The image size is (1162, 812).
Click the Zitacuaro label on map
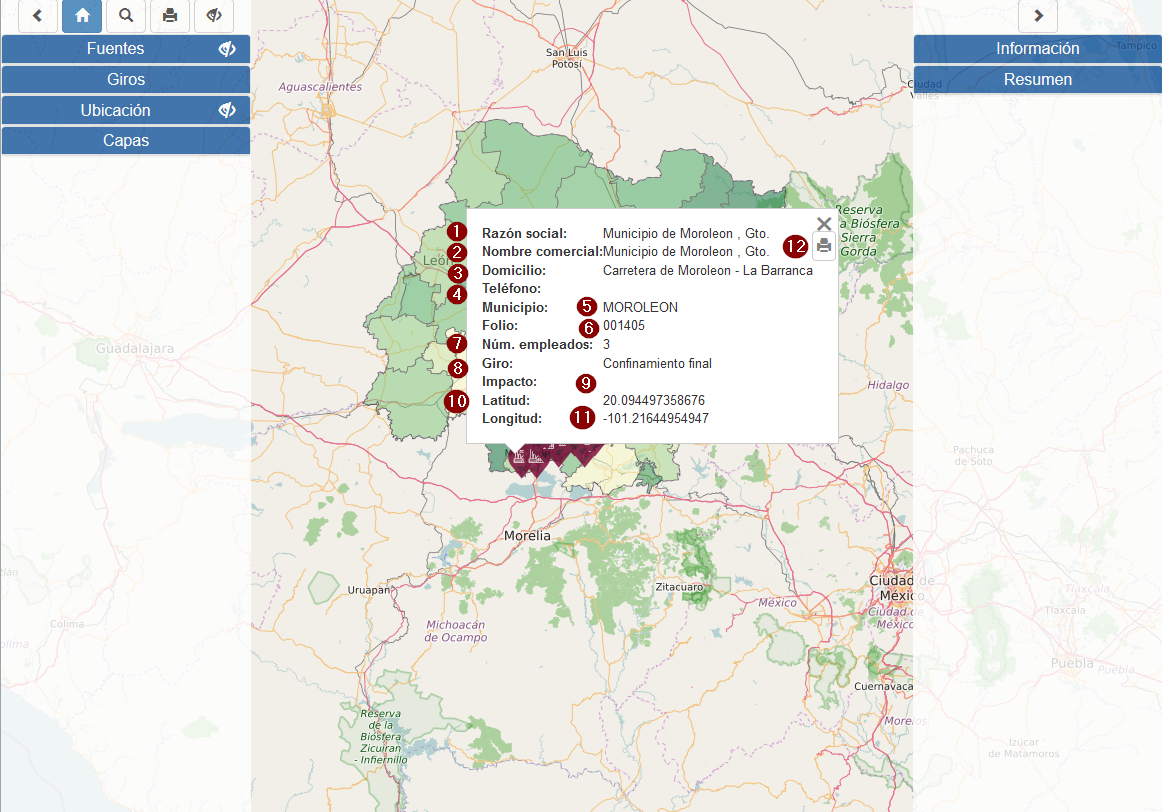[680, 587]
